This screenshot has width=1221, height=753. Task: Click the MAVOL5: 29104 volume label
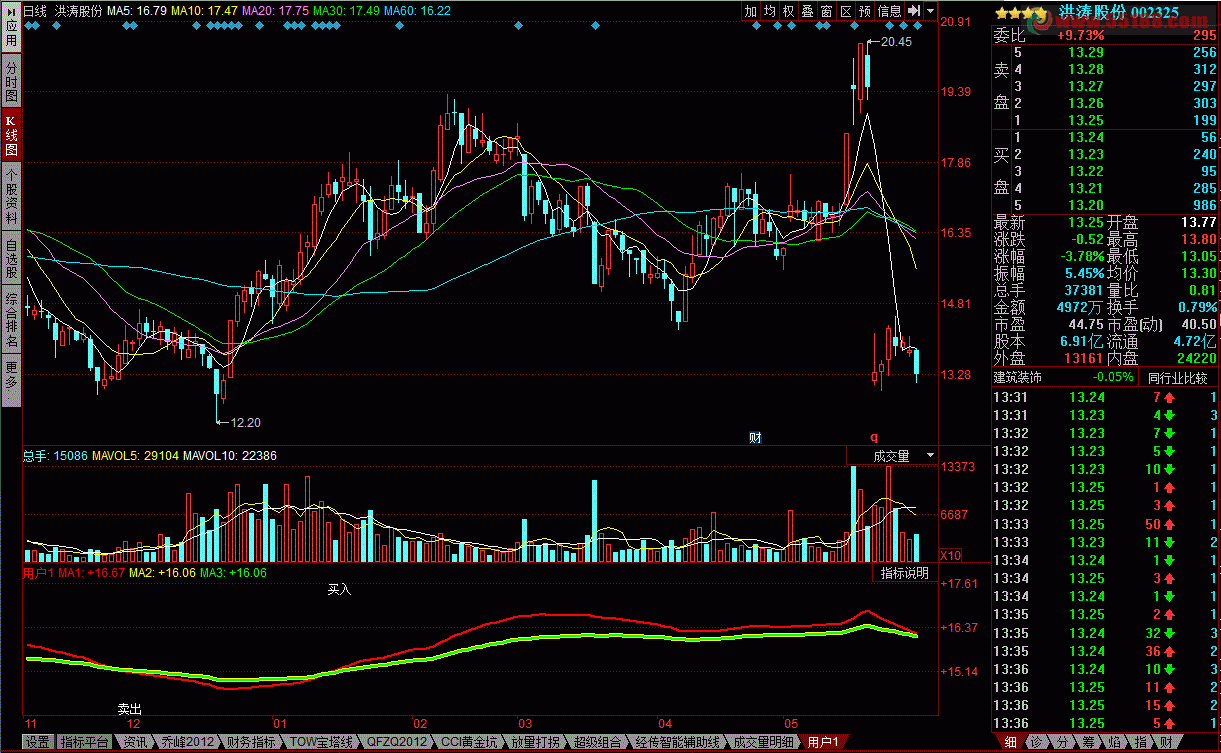click(x=135, y=455)
